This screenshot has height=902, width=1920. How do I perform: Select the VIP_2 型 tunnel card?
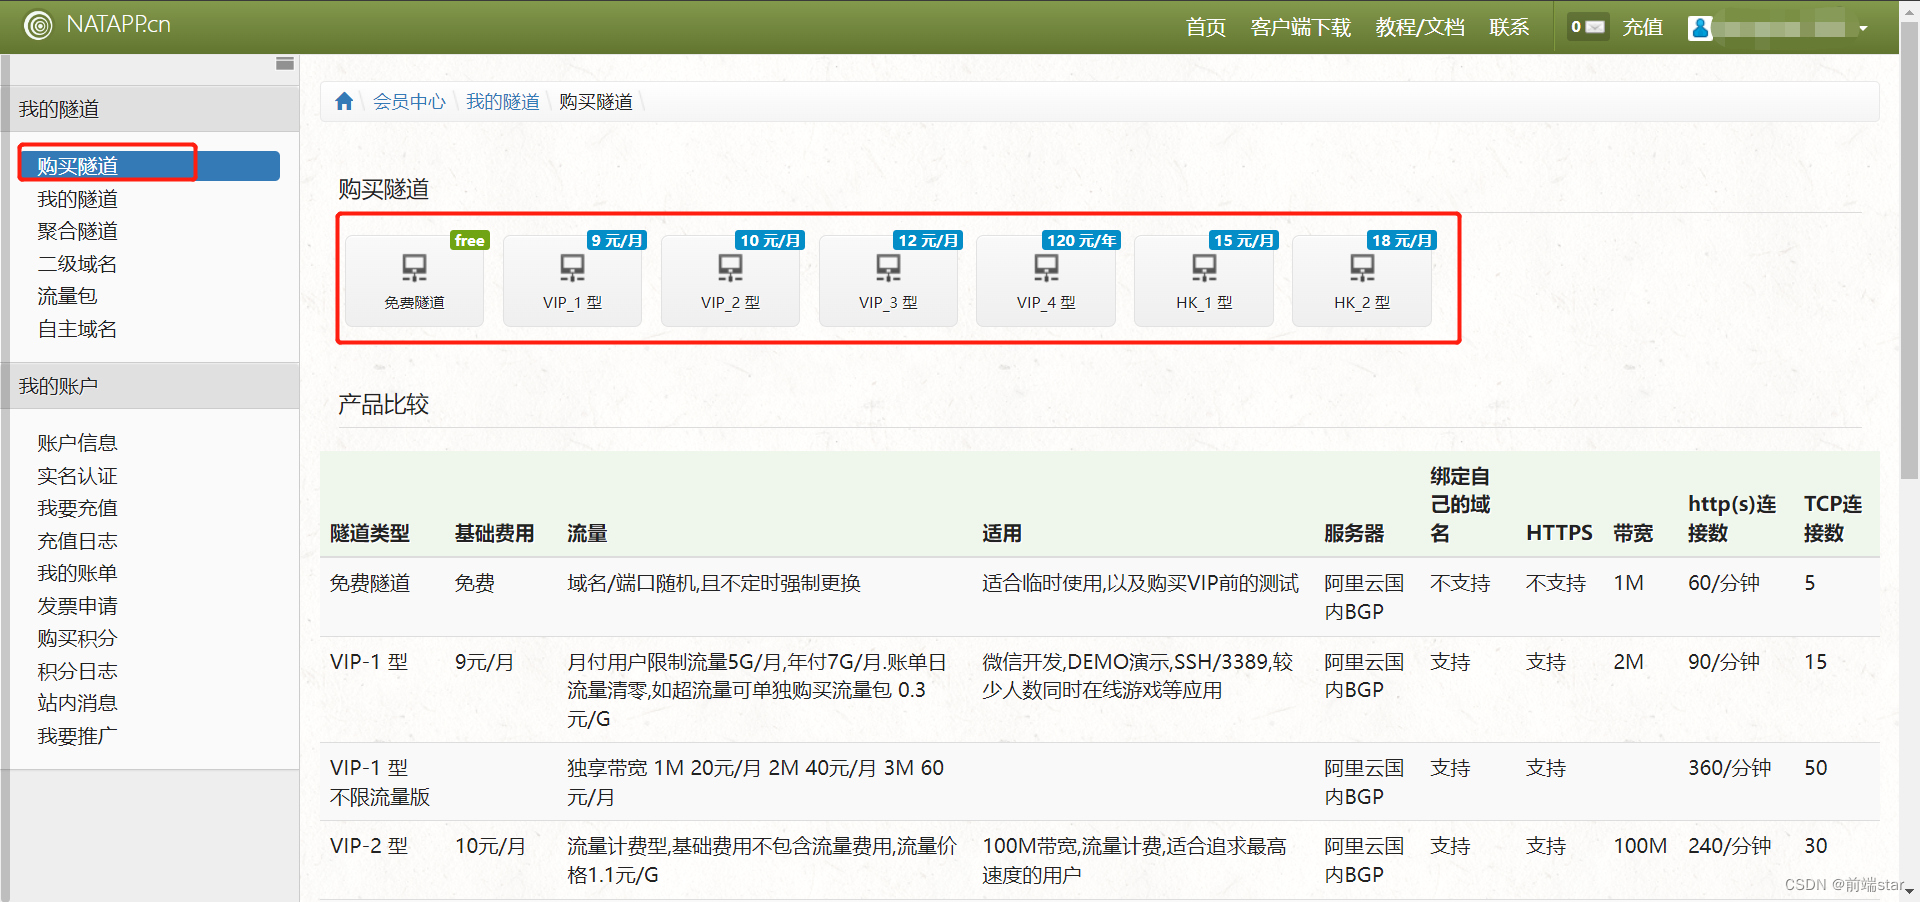[x=730, y=281]
